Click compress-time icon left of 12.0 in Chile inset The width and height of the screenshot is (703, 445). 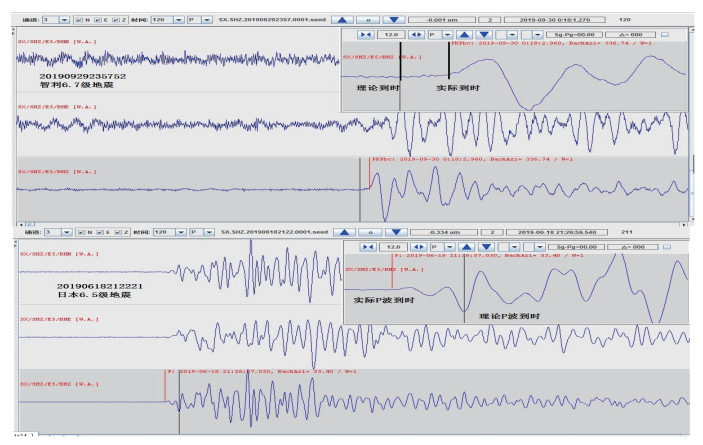(x=366, y=34)
